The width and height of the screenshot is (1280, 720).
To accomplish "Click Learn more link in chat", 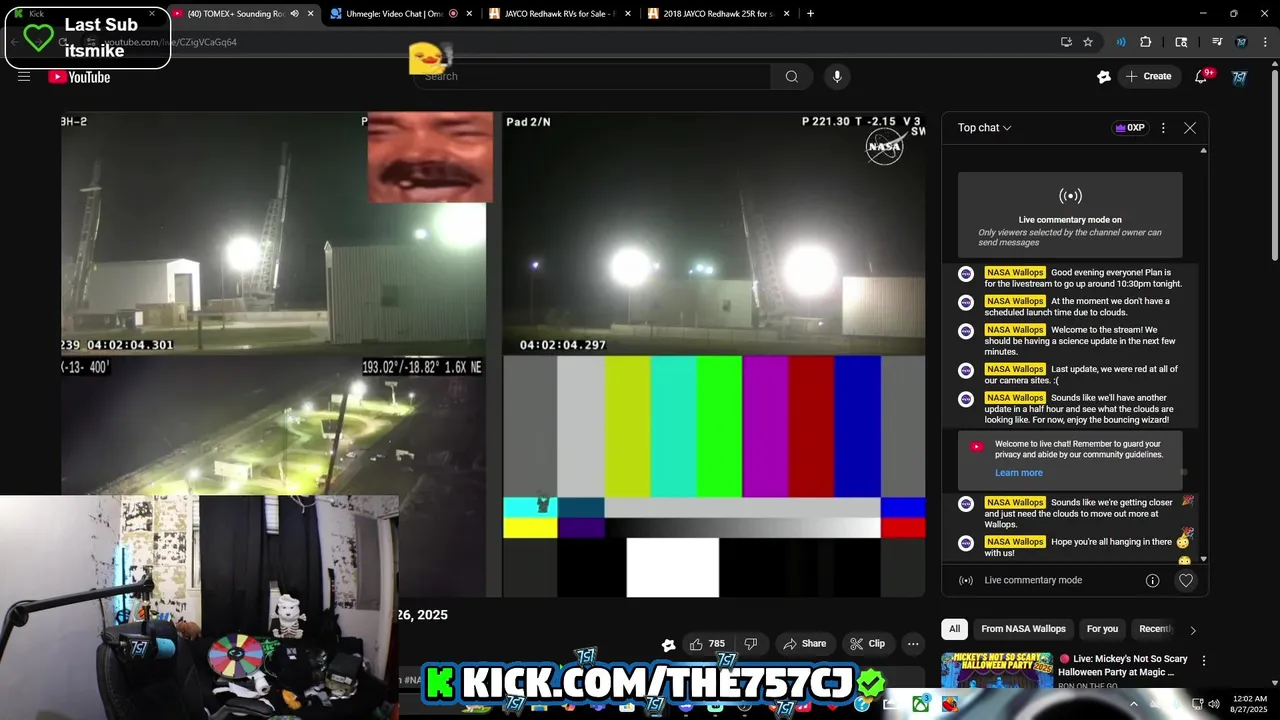I will [1019, 473].
